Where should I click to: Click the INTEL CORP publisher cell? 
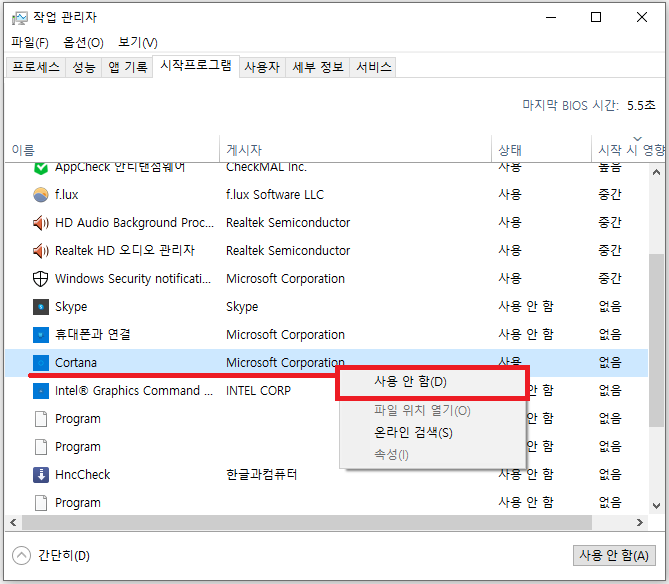(258, 391)
